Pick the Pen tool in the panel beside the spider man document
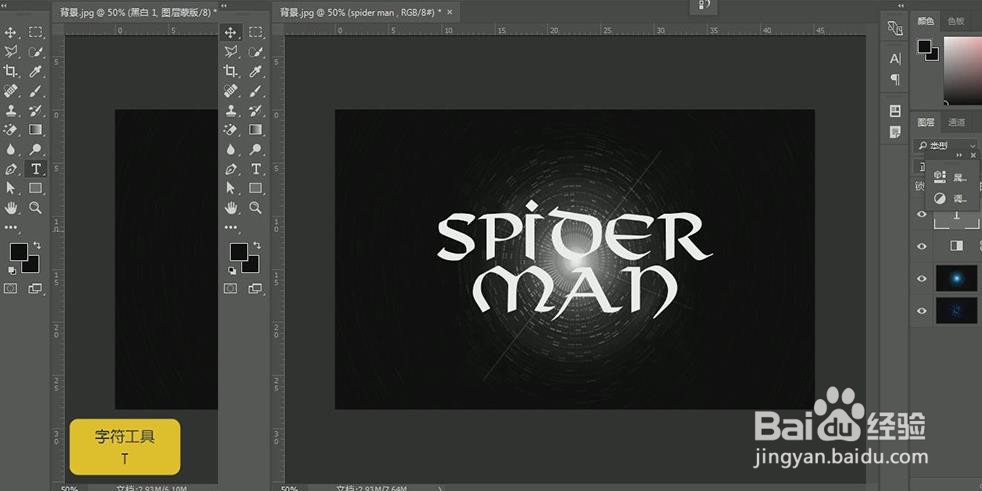Screen dimensions: 982x491 click(x=230, y=169)
